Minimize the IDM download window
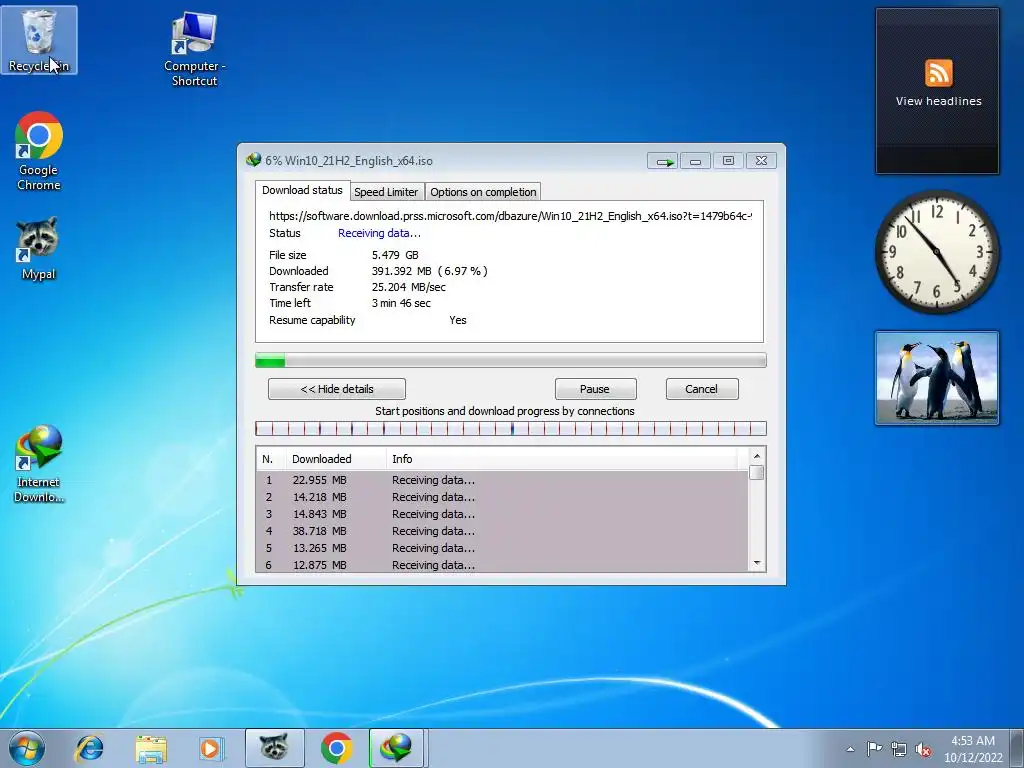 pyautogui.click(x=695, y=161)
